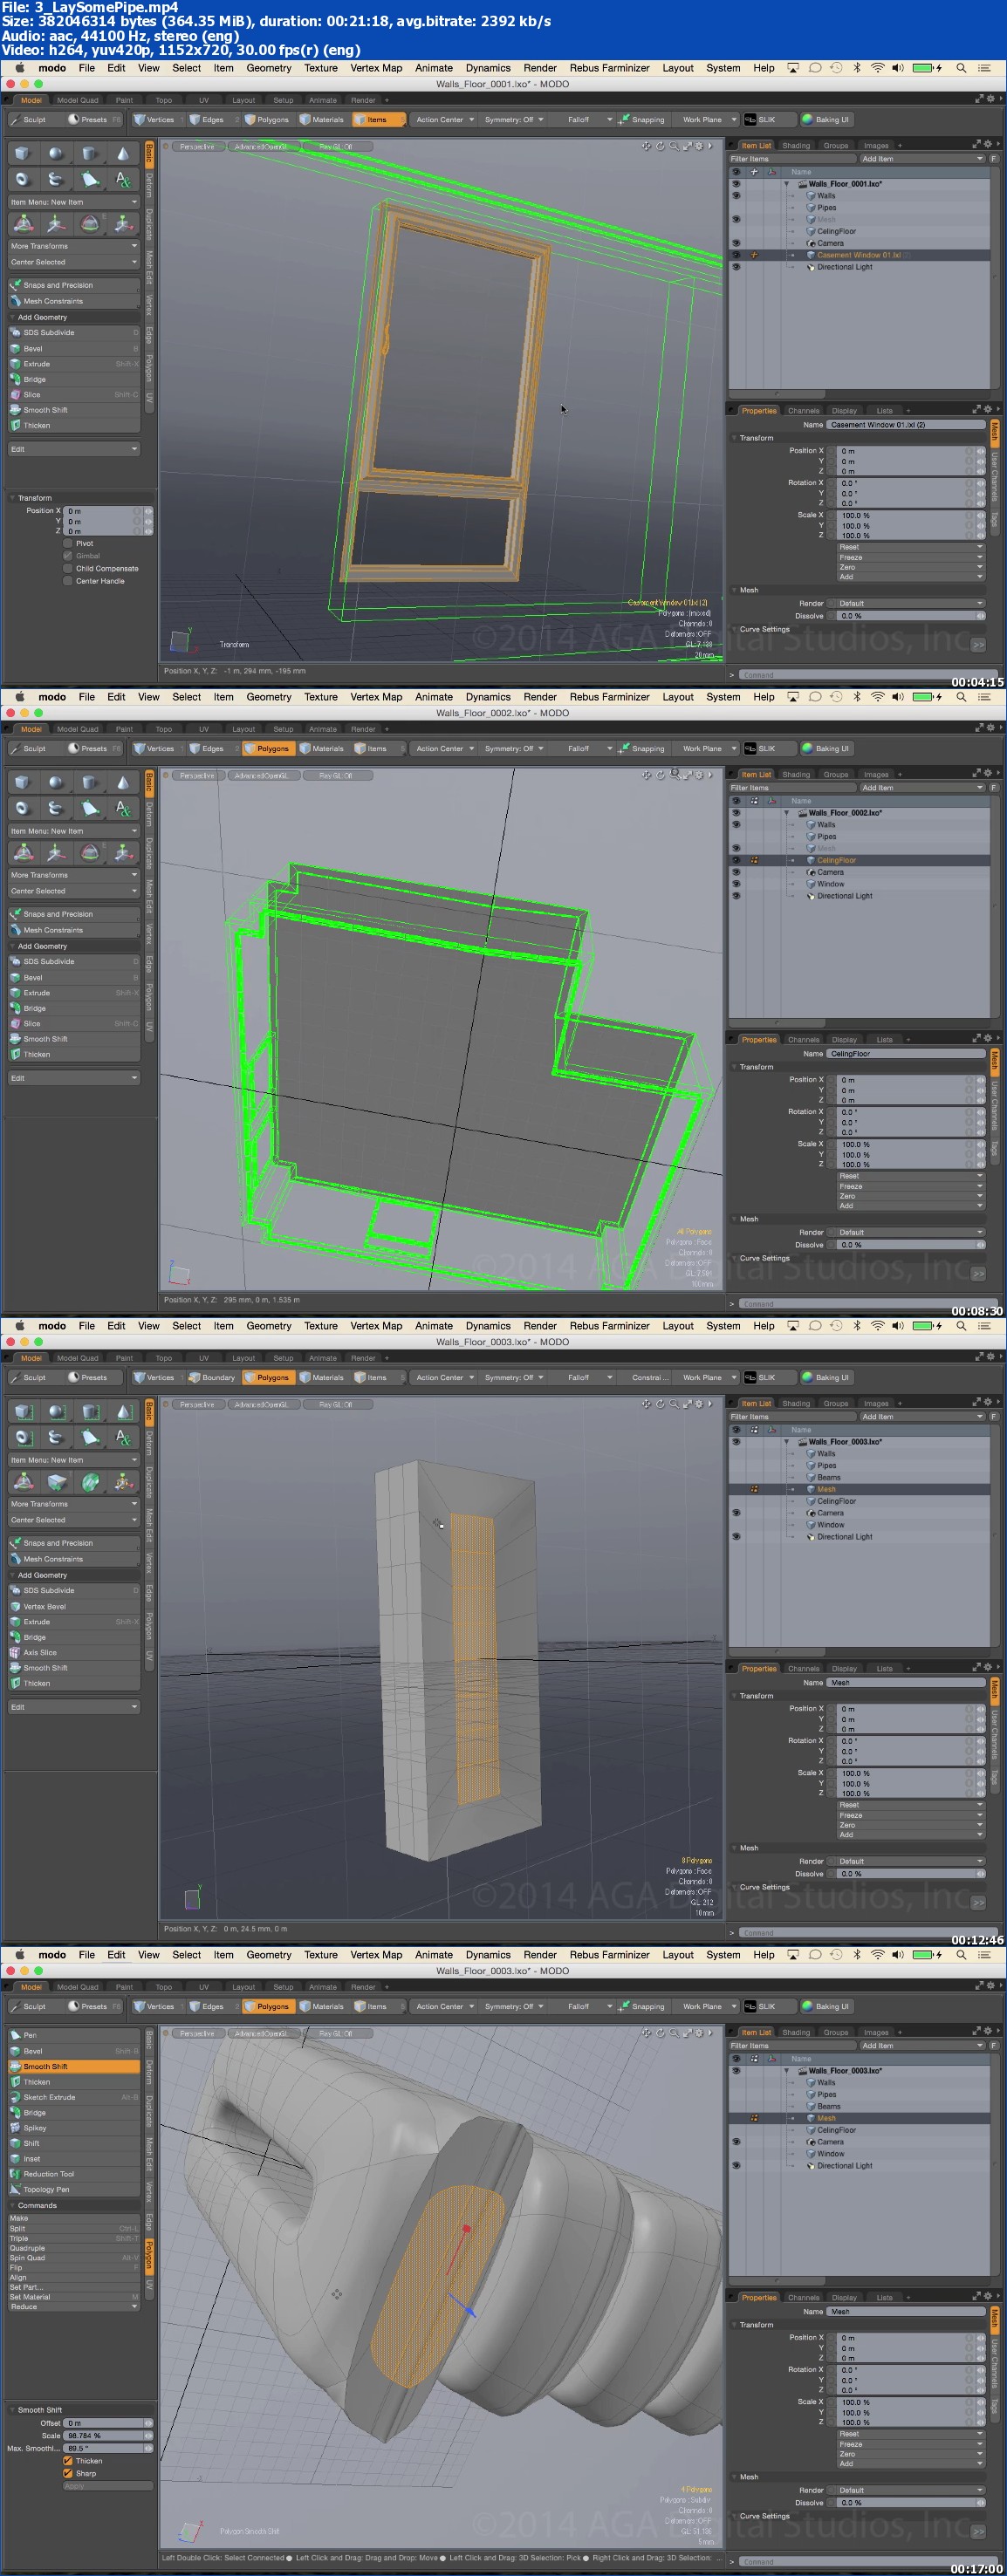1007x2576 pixels.
Task: Click the viewport zoom magnifier in 00:08:30 frame
Action: [675, 774]
